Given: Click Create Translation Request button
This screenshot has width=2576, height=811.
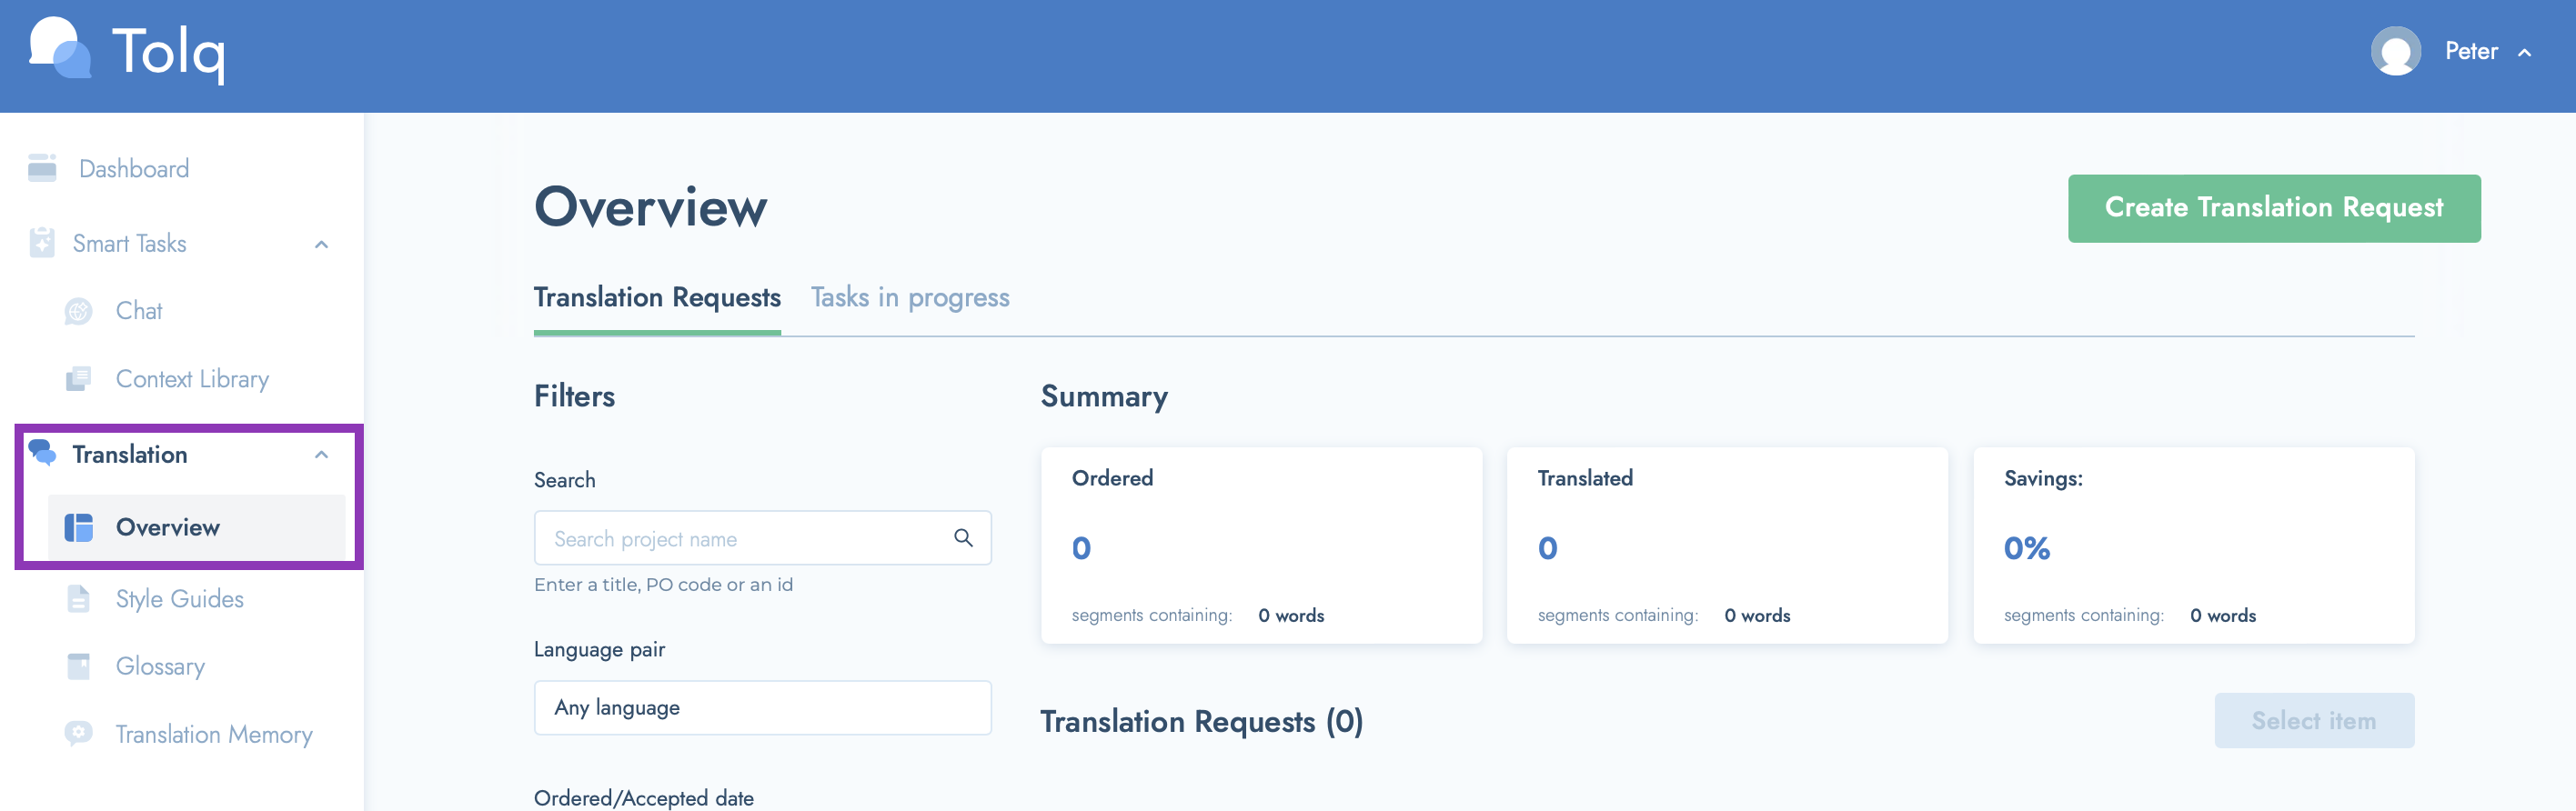Looking at the screenshot, I should 2274,208.
